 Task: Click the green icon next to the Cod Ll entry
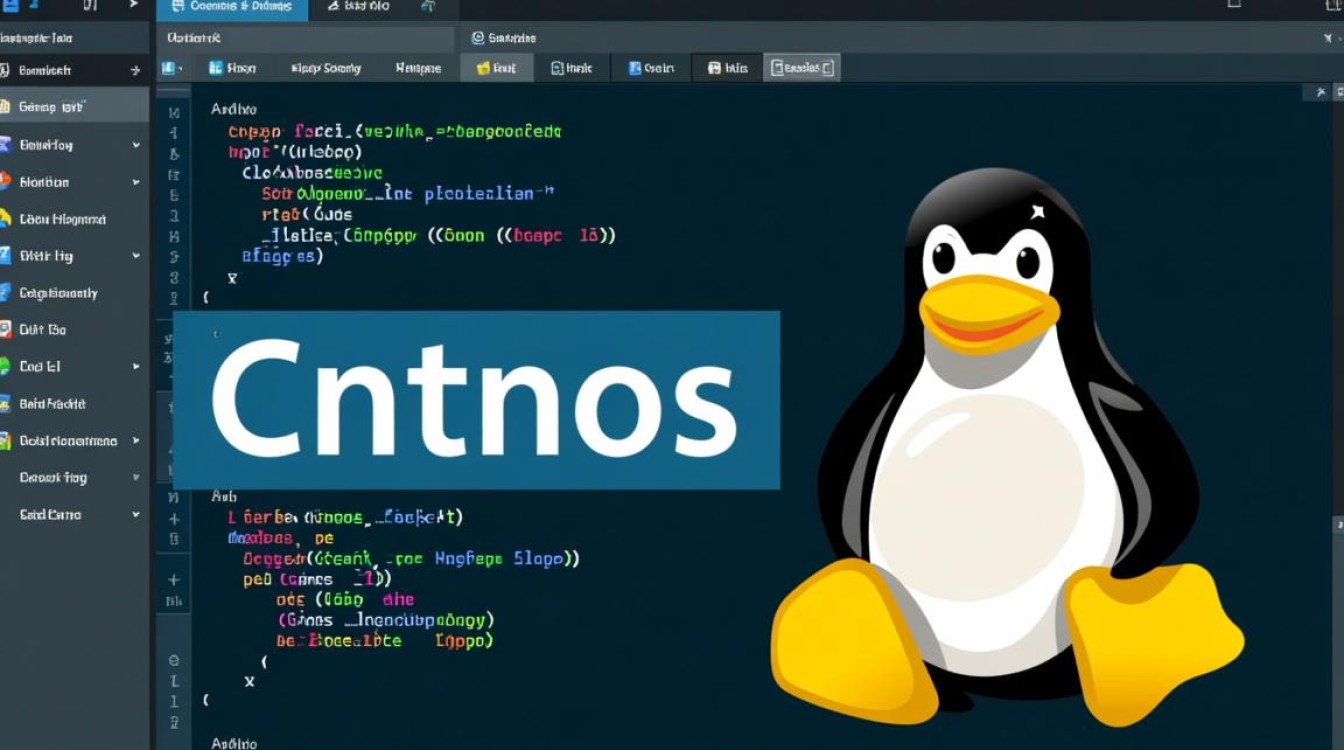pyautogui.click(x=7, y=367)
